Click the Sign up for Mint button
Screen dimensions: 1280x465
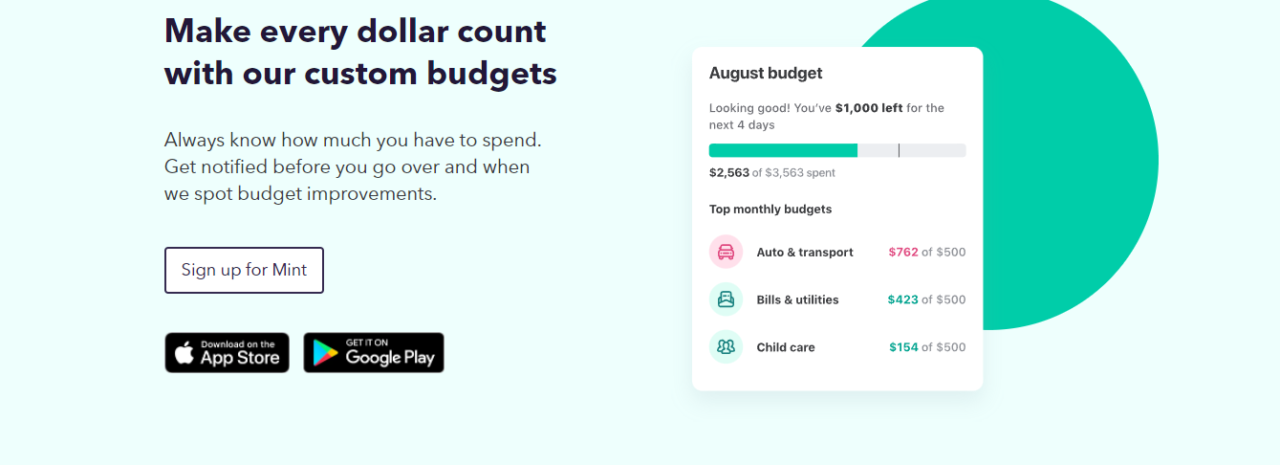pyautogui.click(x=244, y=270)
